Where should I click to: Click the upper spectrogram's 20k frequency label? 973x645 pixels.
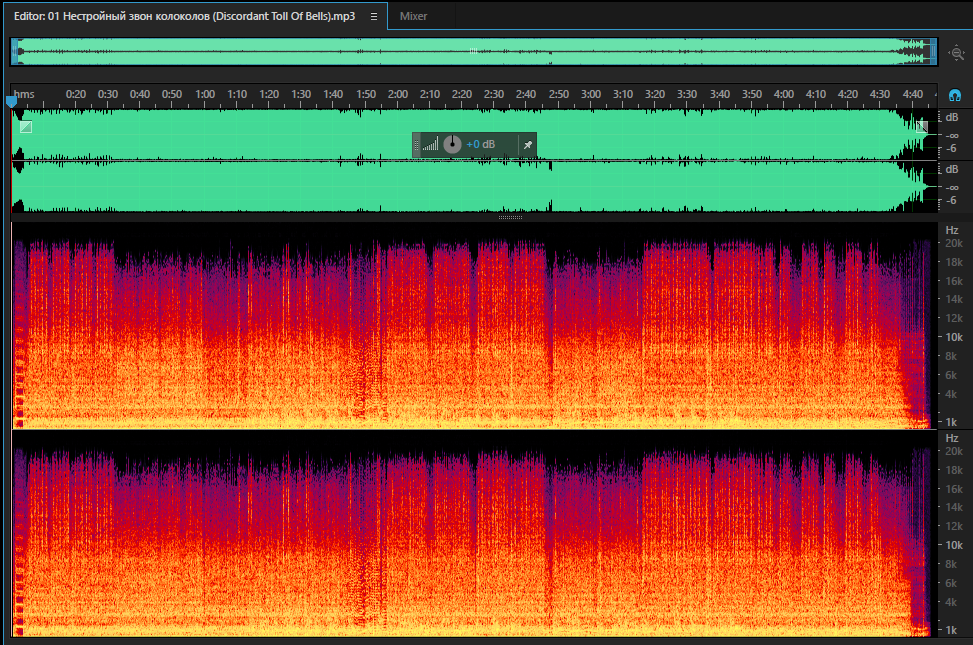coord(954,243)
